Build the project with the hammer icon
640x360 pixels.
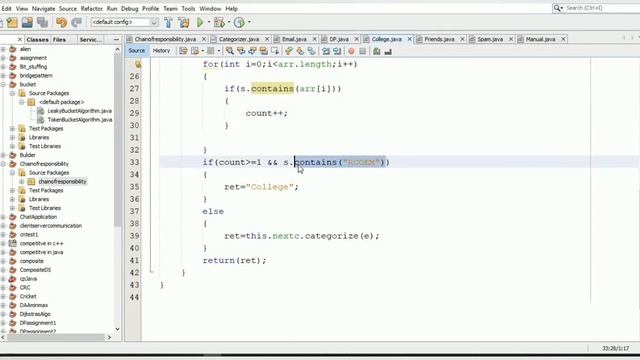point(168,22)
